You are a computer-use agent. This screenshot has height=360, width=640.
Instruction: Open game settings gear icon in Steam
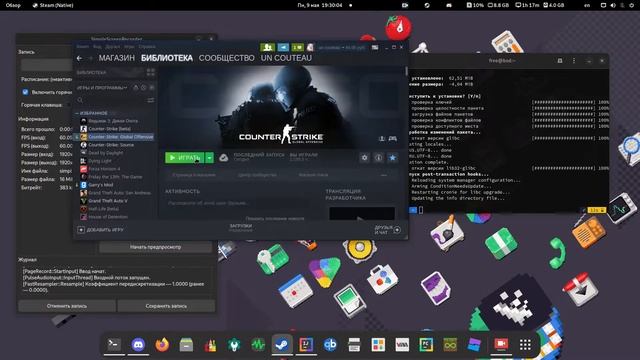(364, 158)
